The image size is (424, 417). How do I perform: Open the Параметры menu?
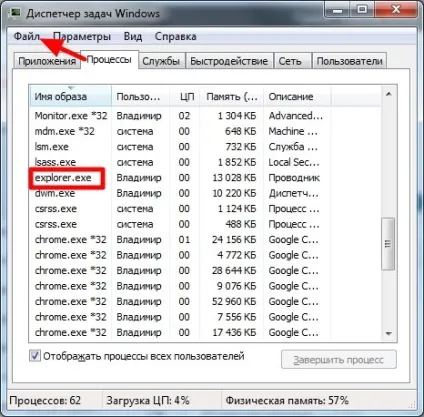point(82,36)
